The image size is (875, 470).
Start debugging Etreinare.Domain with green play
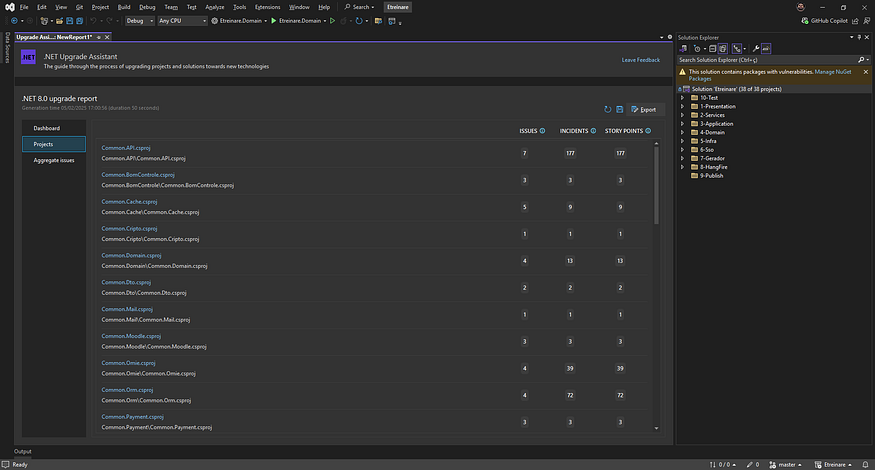273,21
